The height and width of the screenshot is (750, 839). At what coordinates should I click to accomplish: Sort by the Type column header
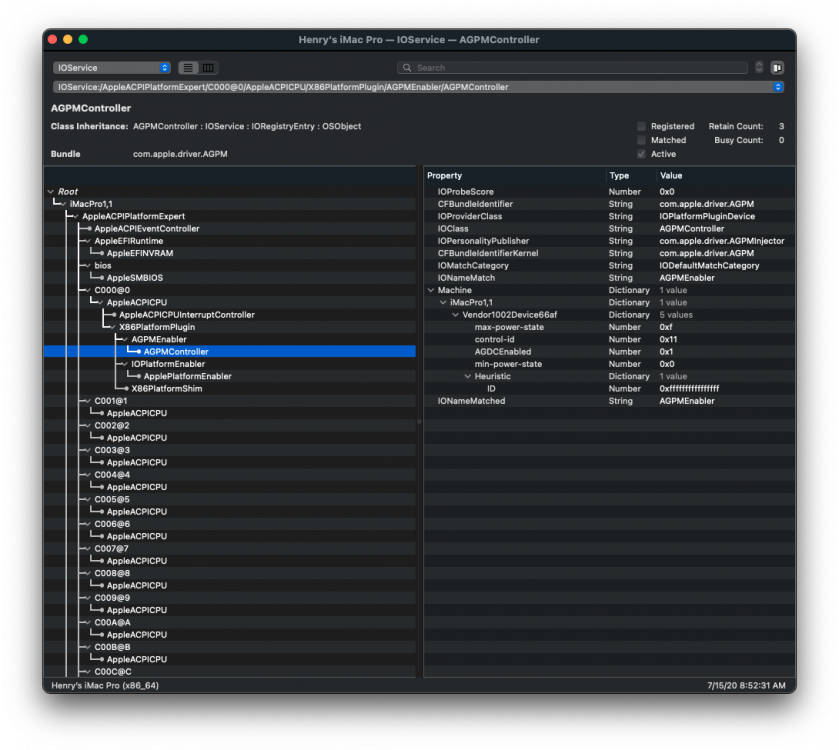coord(631,175)
